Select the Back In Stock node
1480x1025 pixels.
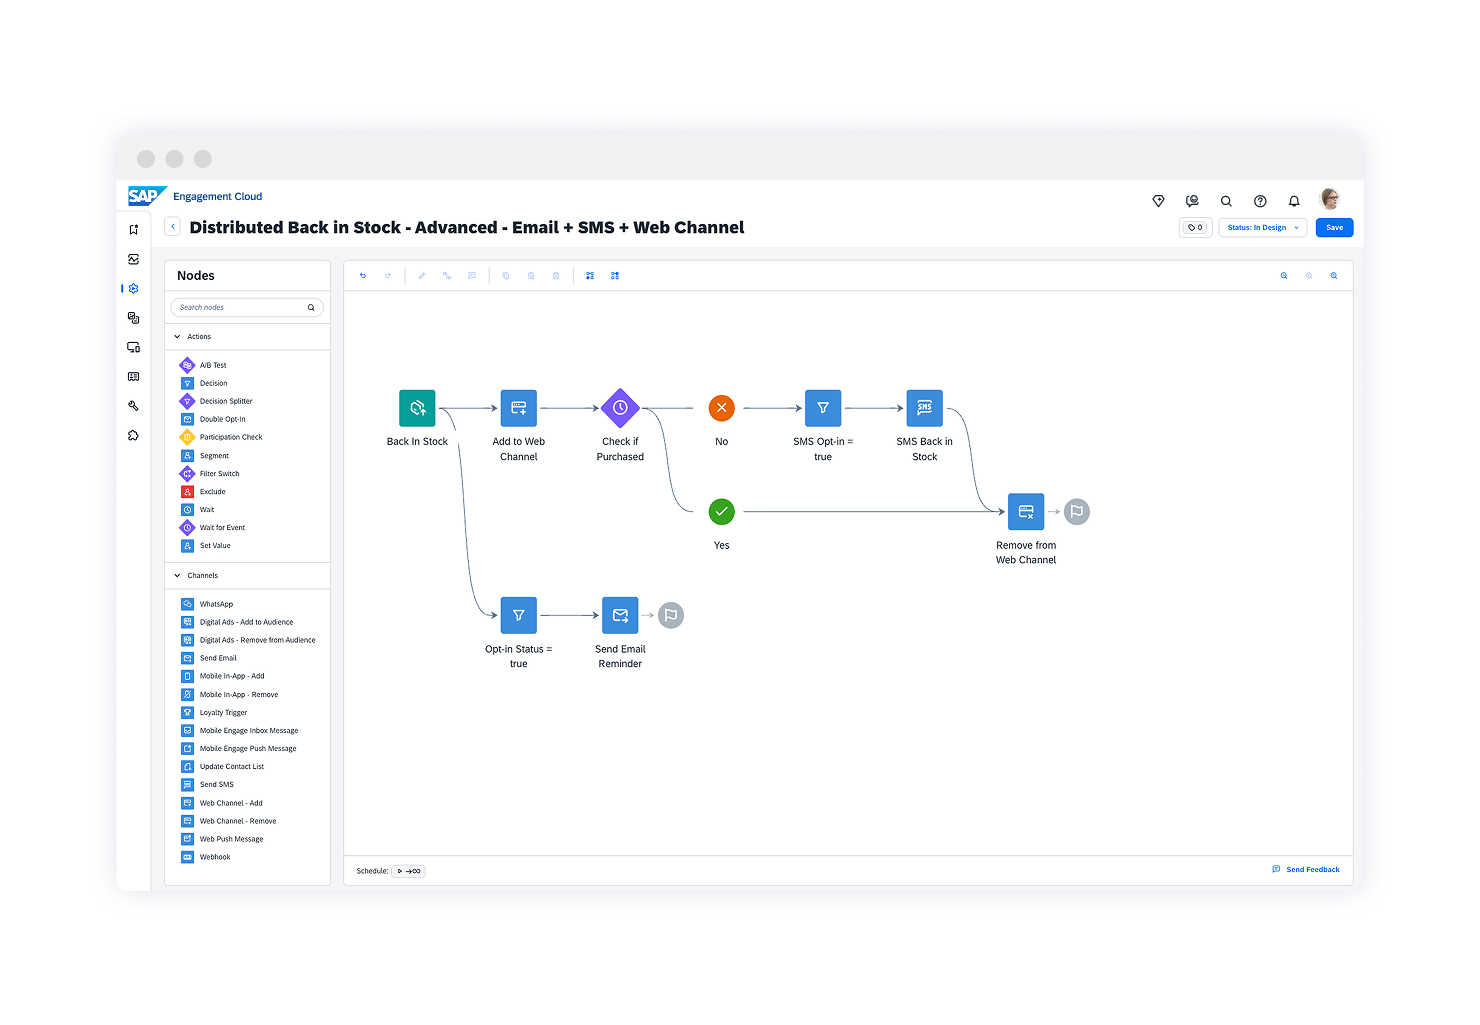(417, 408)
